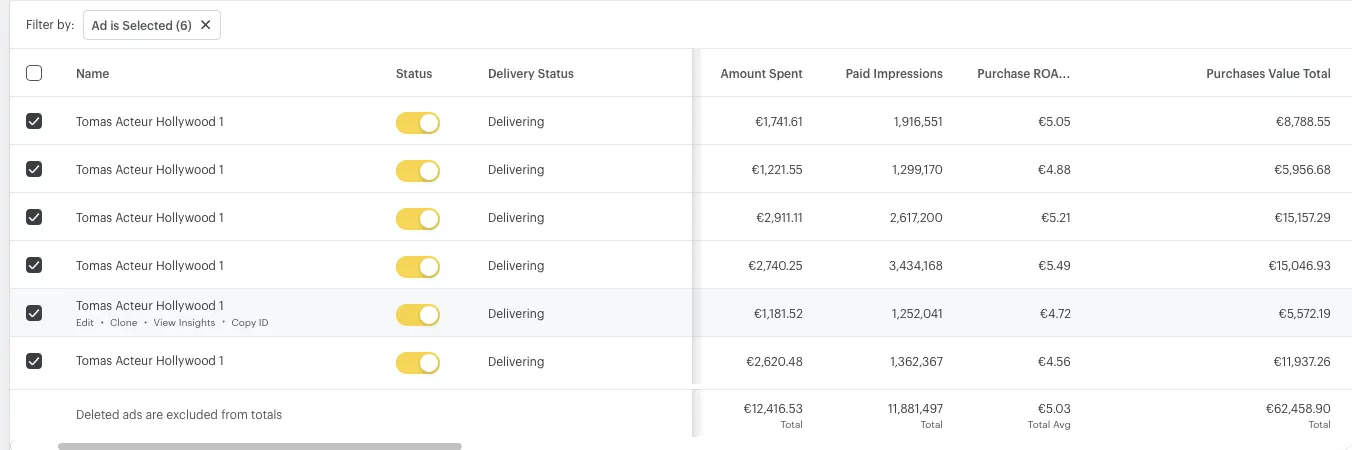
Task: Sort by the Status column header
Action: click(414, 73)
